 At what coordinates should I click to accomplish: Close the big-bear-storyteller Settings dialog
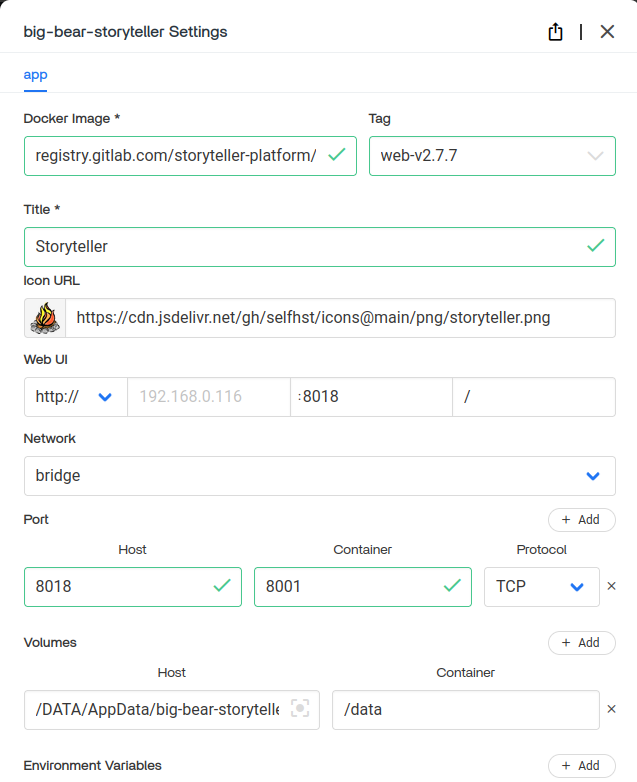607,32
